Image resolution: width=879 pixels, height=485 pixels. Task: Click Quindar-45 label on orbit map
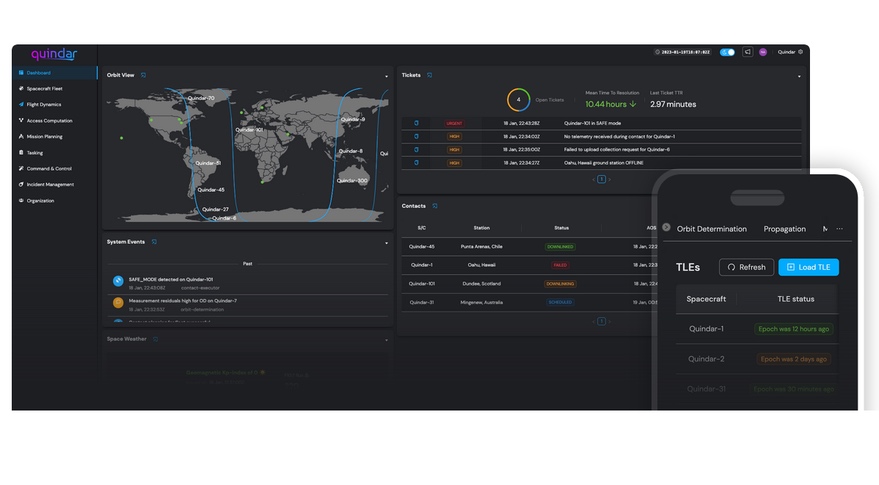tap(211, 190)
